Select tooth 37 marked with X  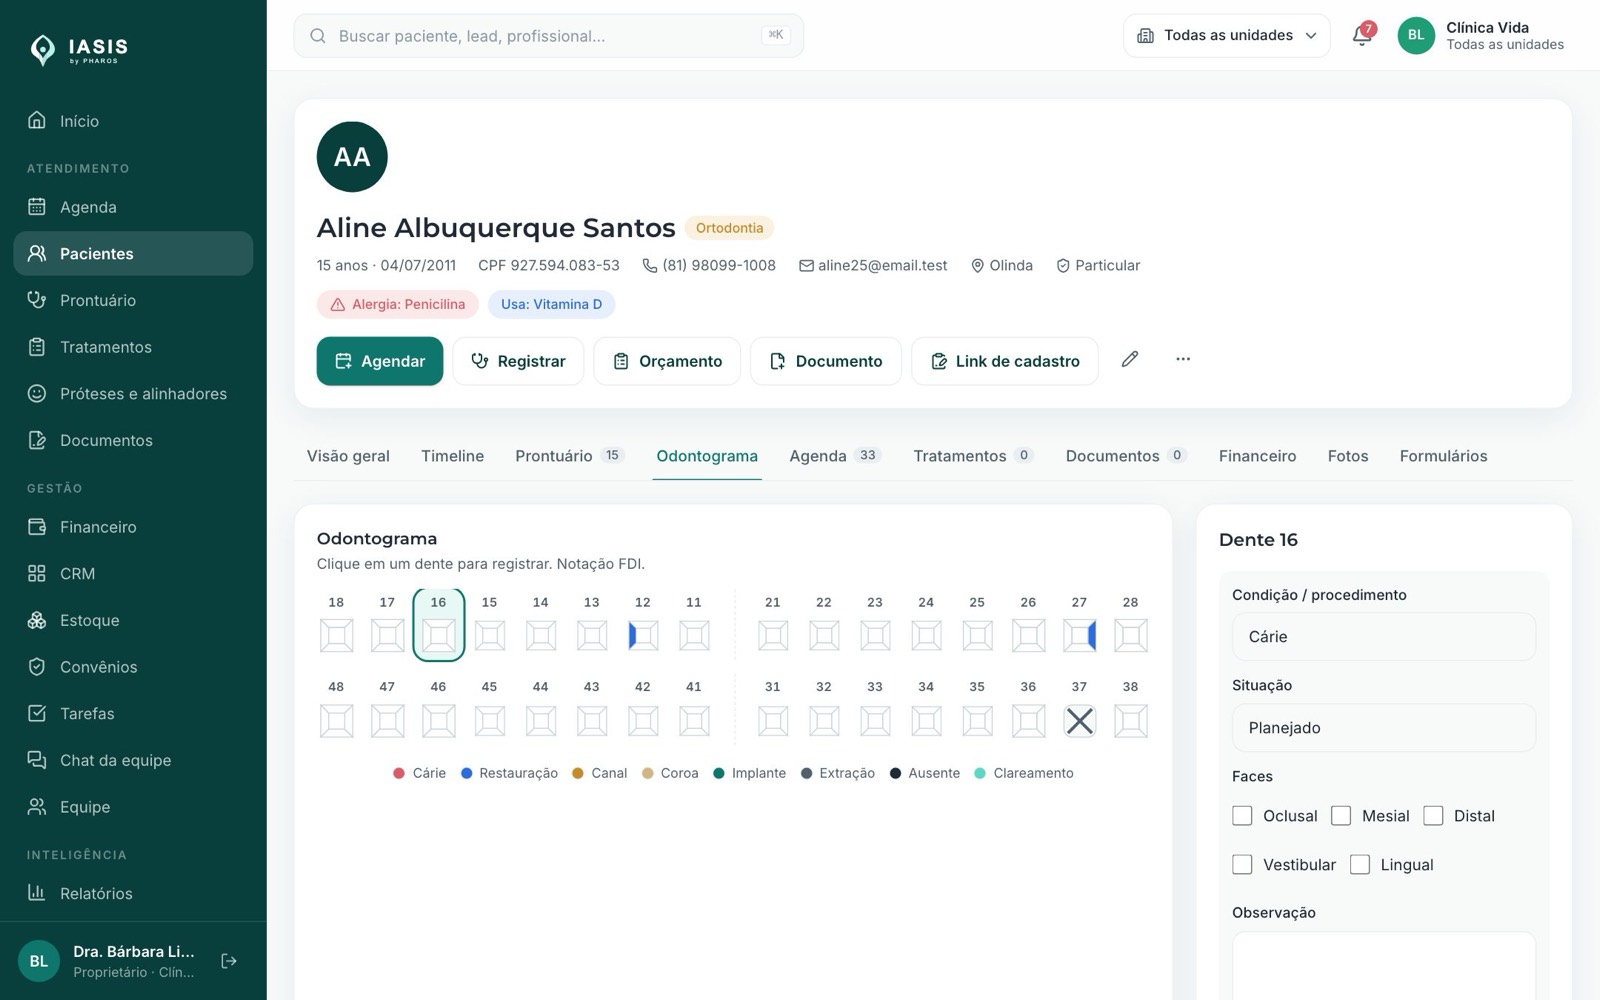[x=1079, y=720]
